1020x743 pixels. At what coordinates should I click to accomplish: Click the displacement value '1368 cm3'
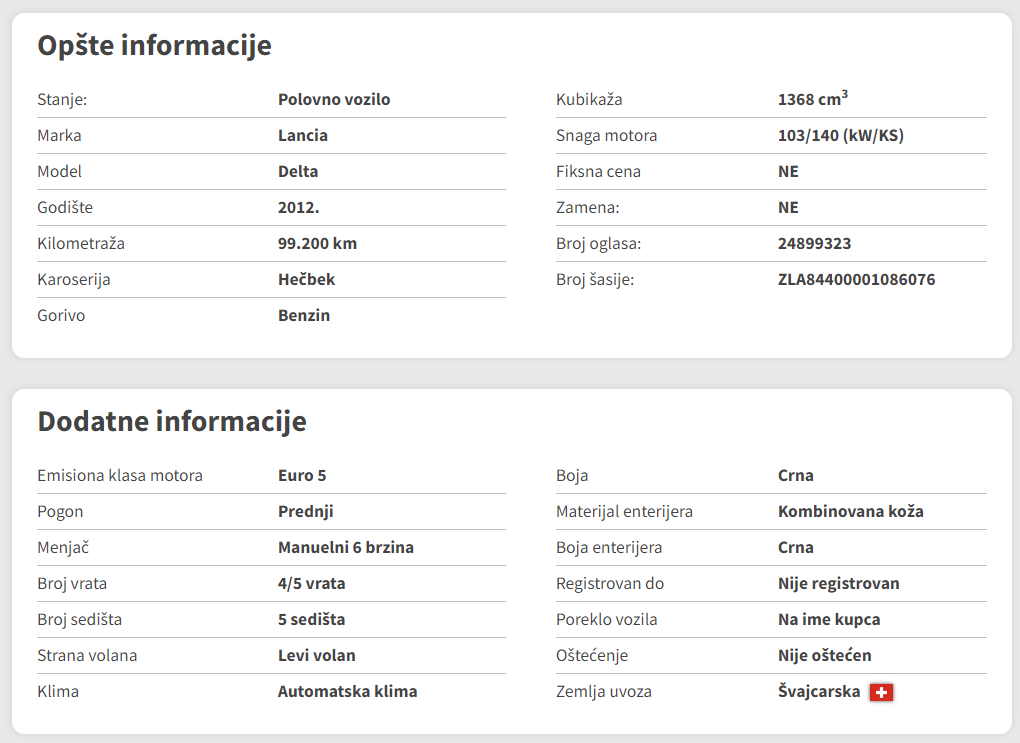coord(812,98)
